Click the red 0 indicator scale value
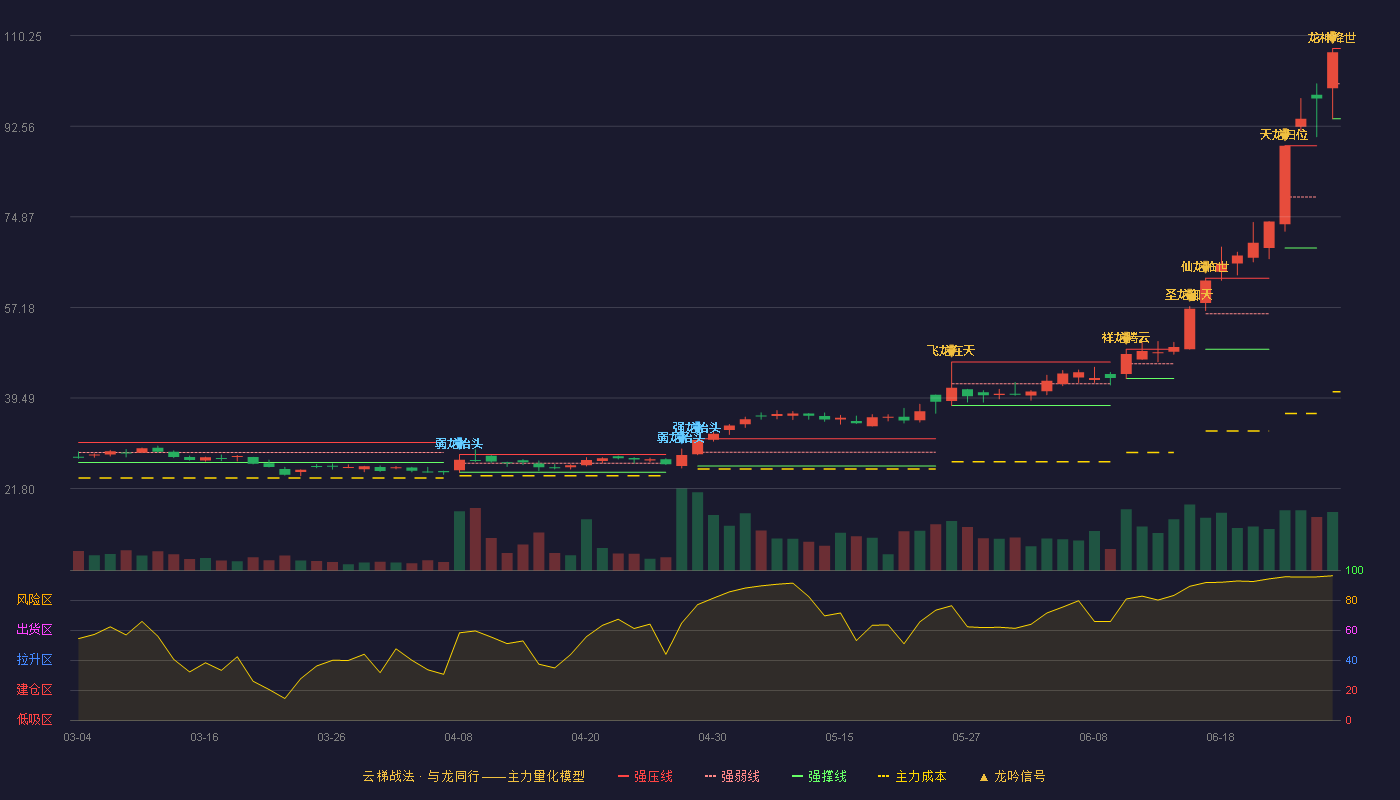This screenshot has height=800, width=1400. coord(1347,720)
